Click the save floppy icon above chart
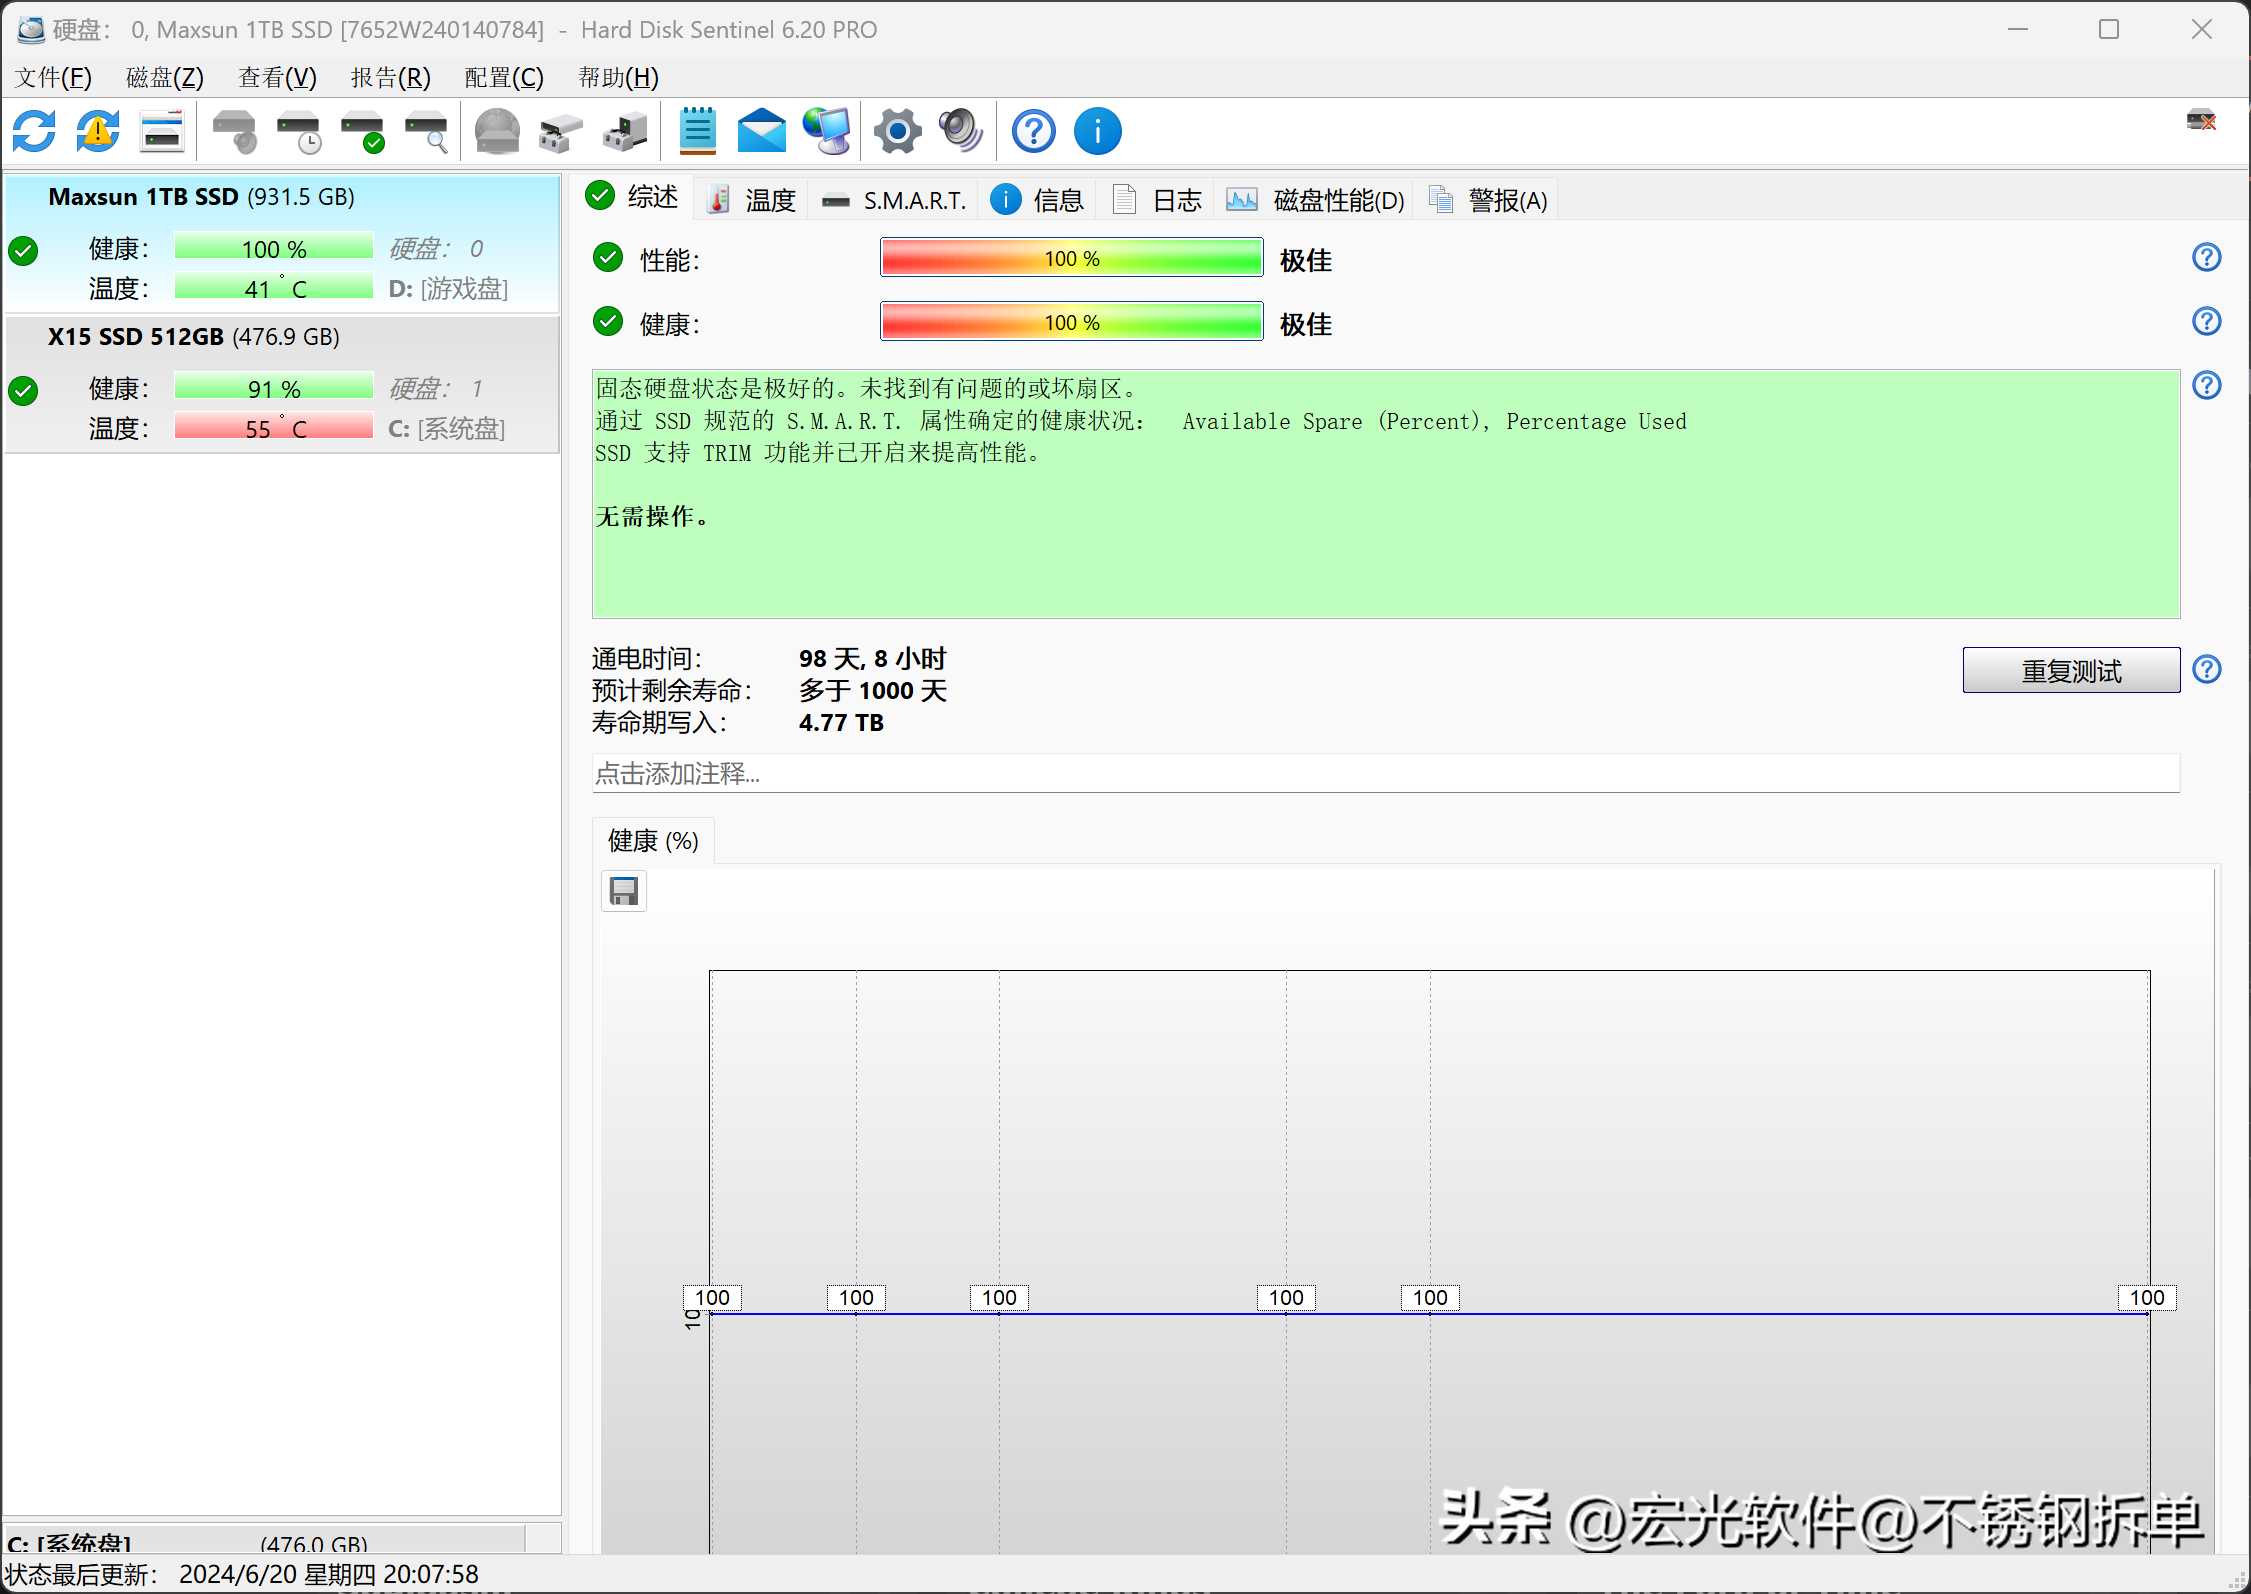This screenshot has width=2251, height=1594. click(x=624, y=890)
